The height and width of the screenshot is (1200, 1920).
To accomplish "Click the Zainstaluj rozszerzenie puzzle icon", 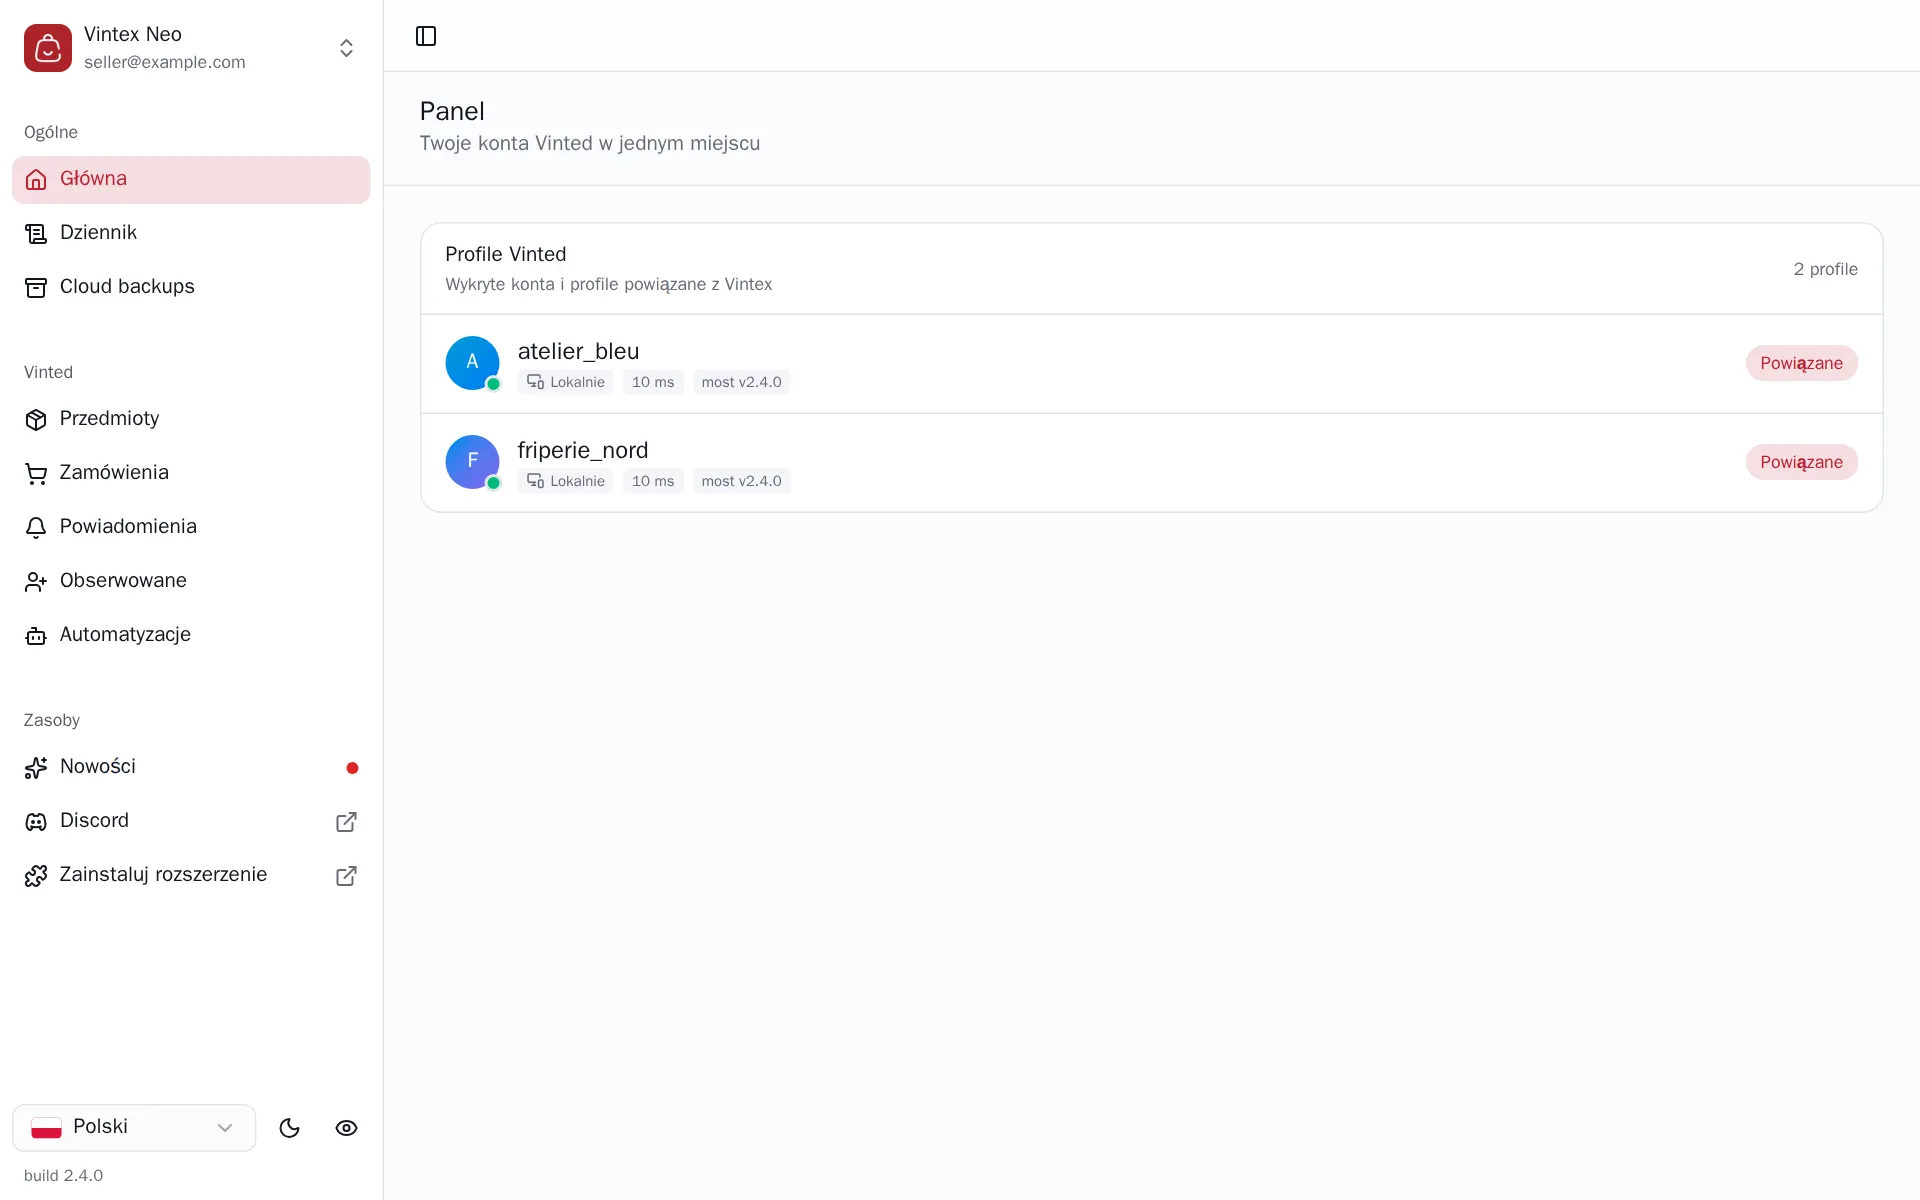I will coord(36,875).
